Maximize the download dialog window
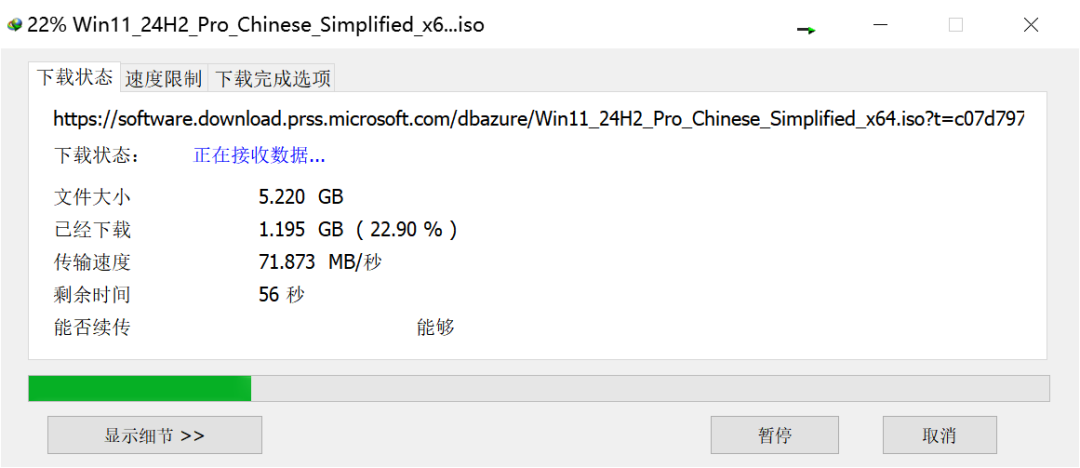Viewport: 1080px width, 468px height. coord(955,26)
